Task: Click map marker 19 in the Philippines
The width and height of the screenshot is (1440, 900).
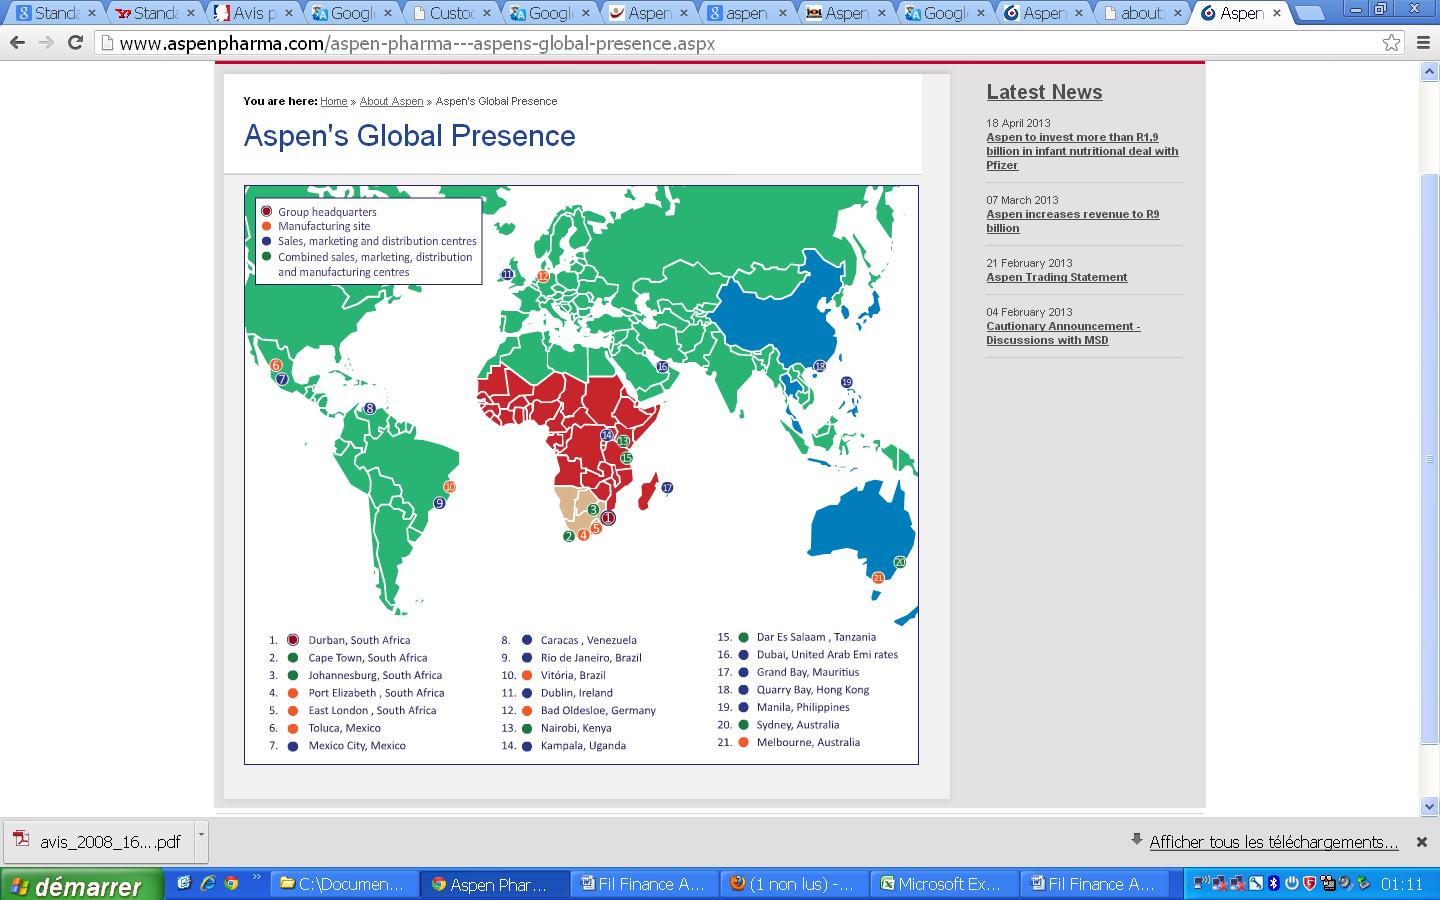Action: pyautogui.click(x=846, y=382)
